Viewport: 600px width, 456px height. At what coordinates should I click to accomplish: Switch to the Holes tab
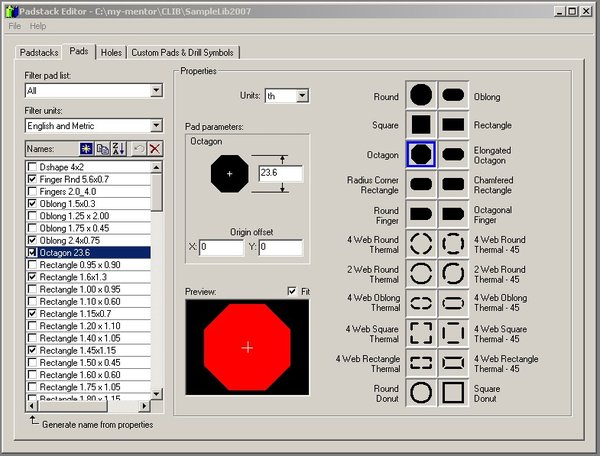pos(111,52)
